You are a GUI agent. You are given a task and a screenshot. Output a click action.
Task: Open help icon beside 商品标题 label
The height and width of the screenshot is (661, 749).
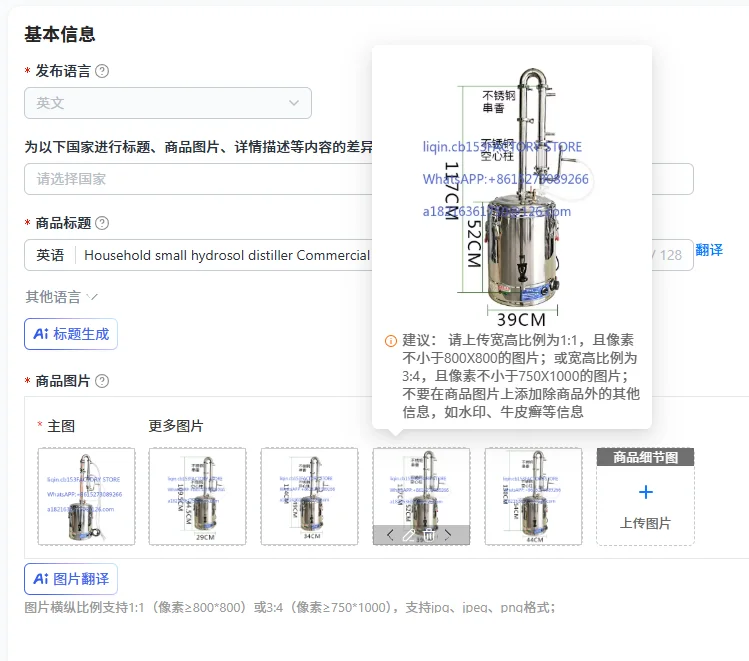pos(102,223)
